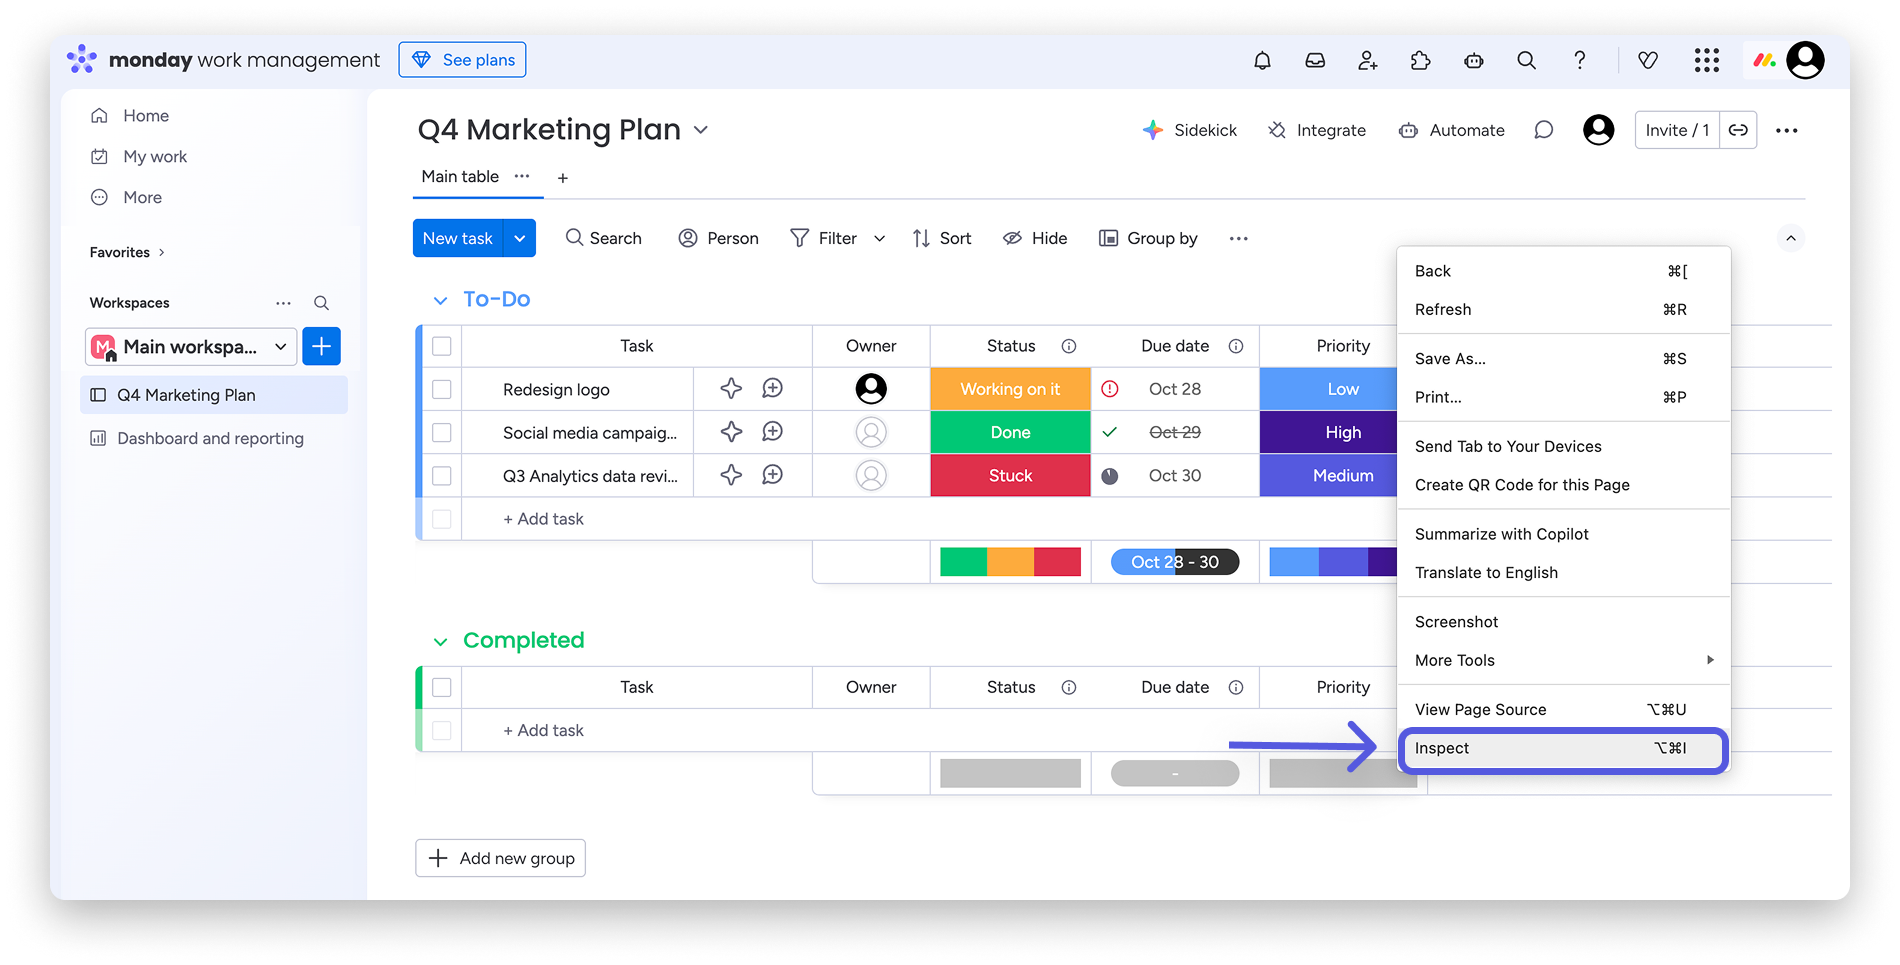Viewport: 1900px width, 965px height.
Task: Click the New task button
Action: click(x=458, y=238)
